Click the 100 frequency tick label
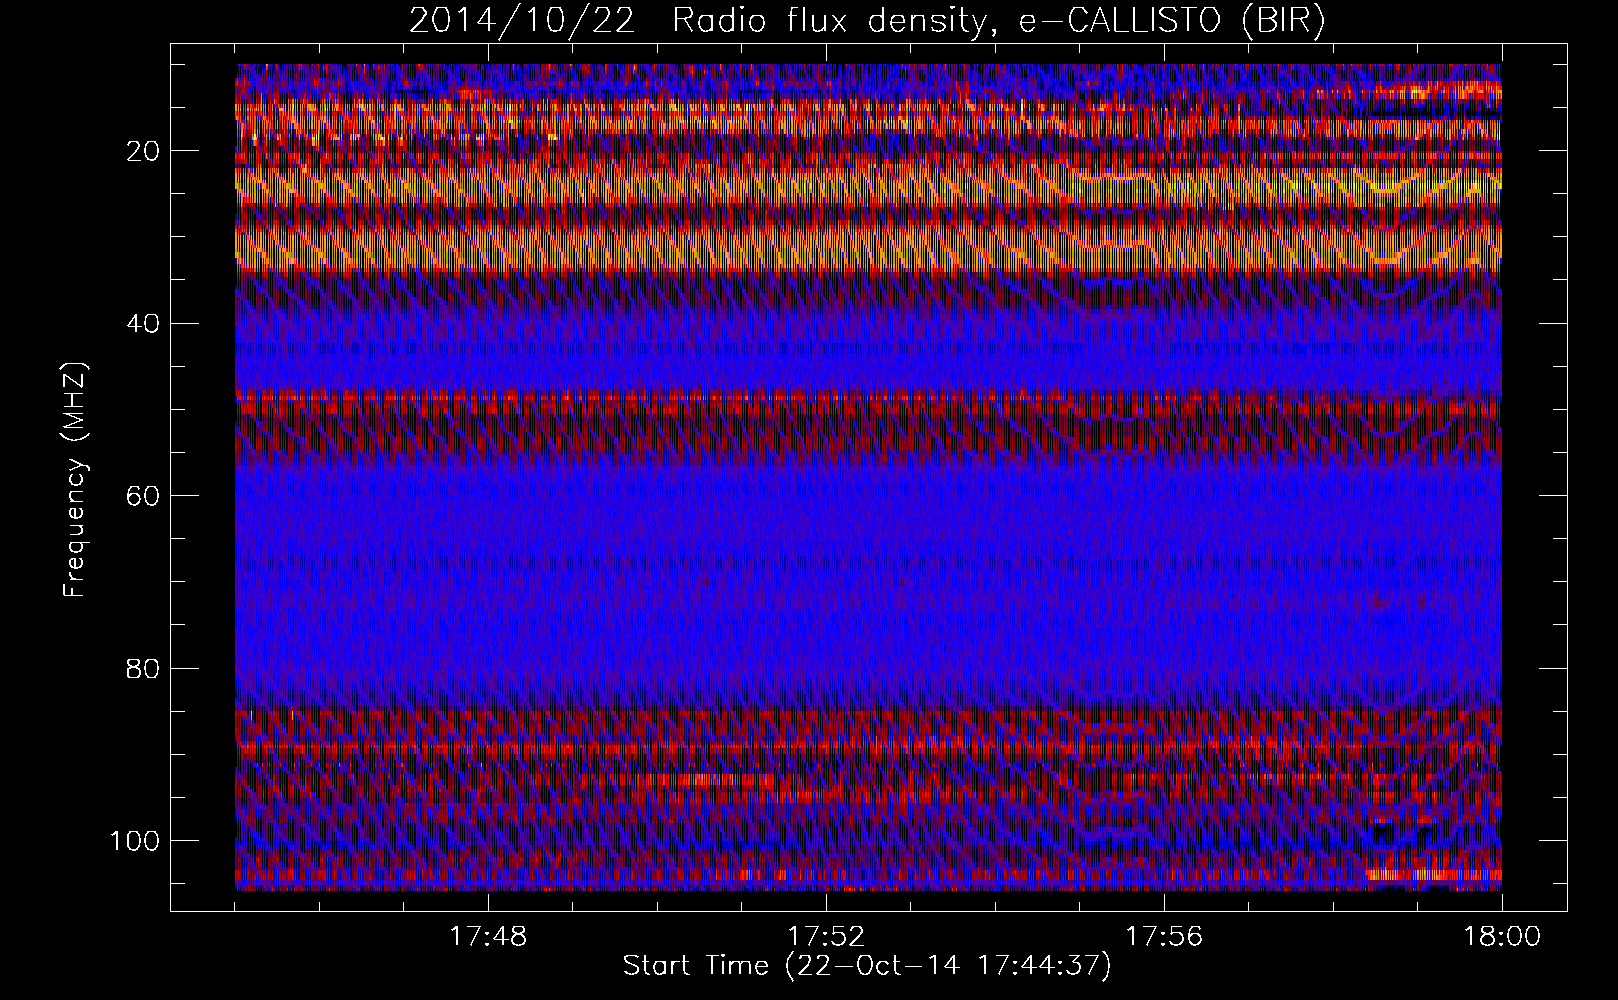 click(136, 841)
